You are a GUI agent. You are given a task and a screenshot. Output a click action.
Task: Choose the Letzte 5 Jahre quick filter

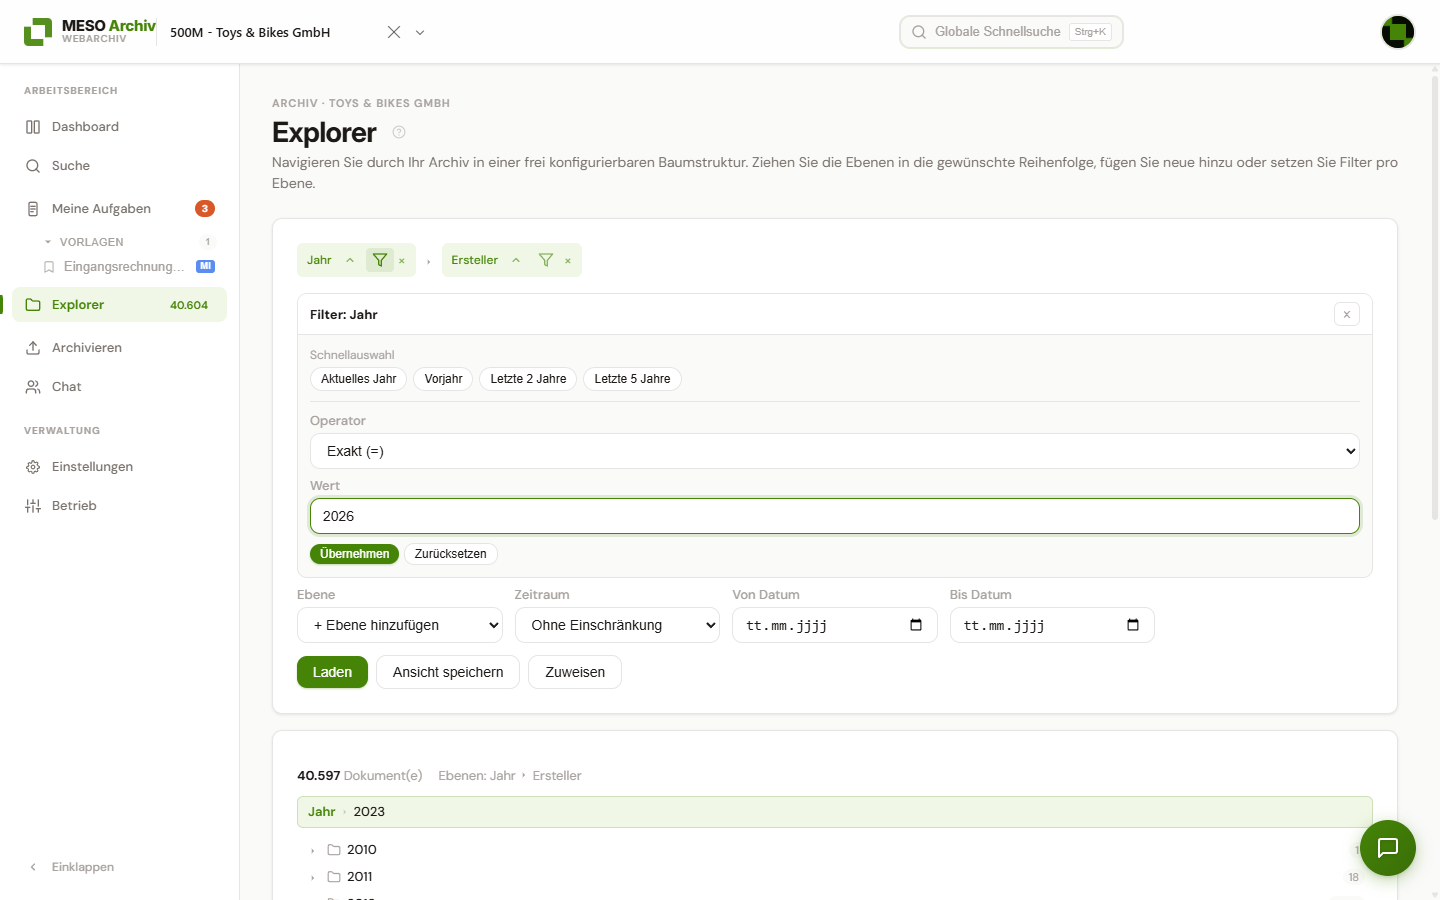[x=632, y=379]
